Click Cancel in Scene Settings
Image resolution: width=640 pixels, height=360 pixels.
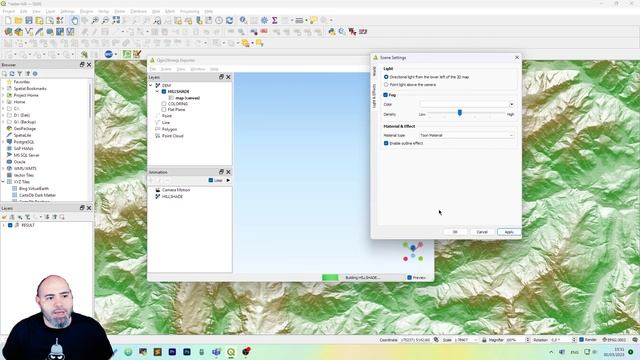[x=482, y=232]
